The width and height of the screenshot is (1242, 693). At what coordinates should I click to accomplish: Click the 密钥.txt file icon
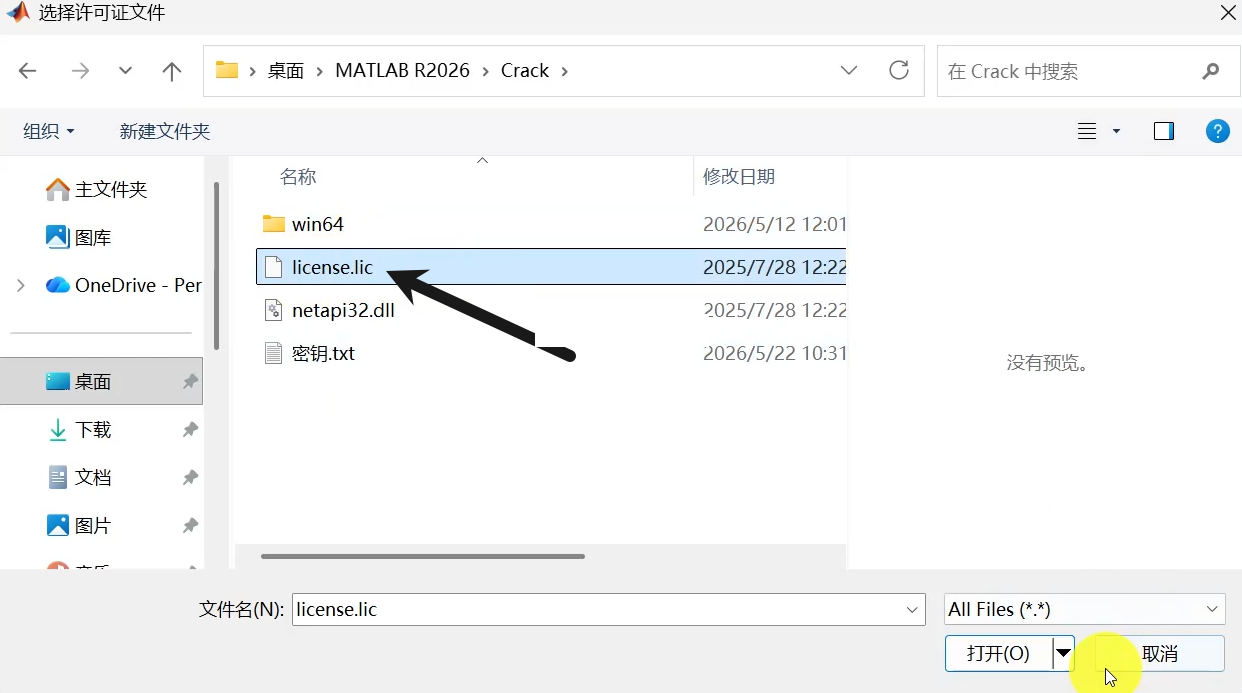pos(273,353)
